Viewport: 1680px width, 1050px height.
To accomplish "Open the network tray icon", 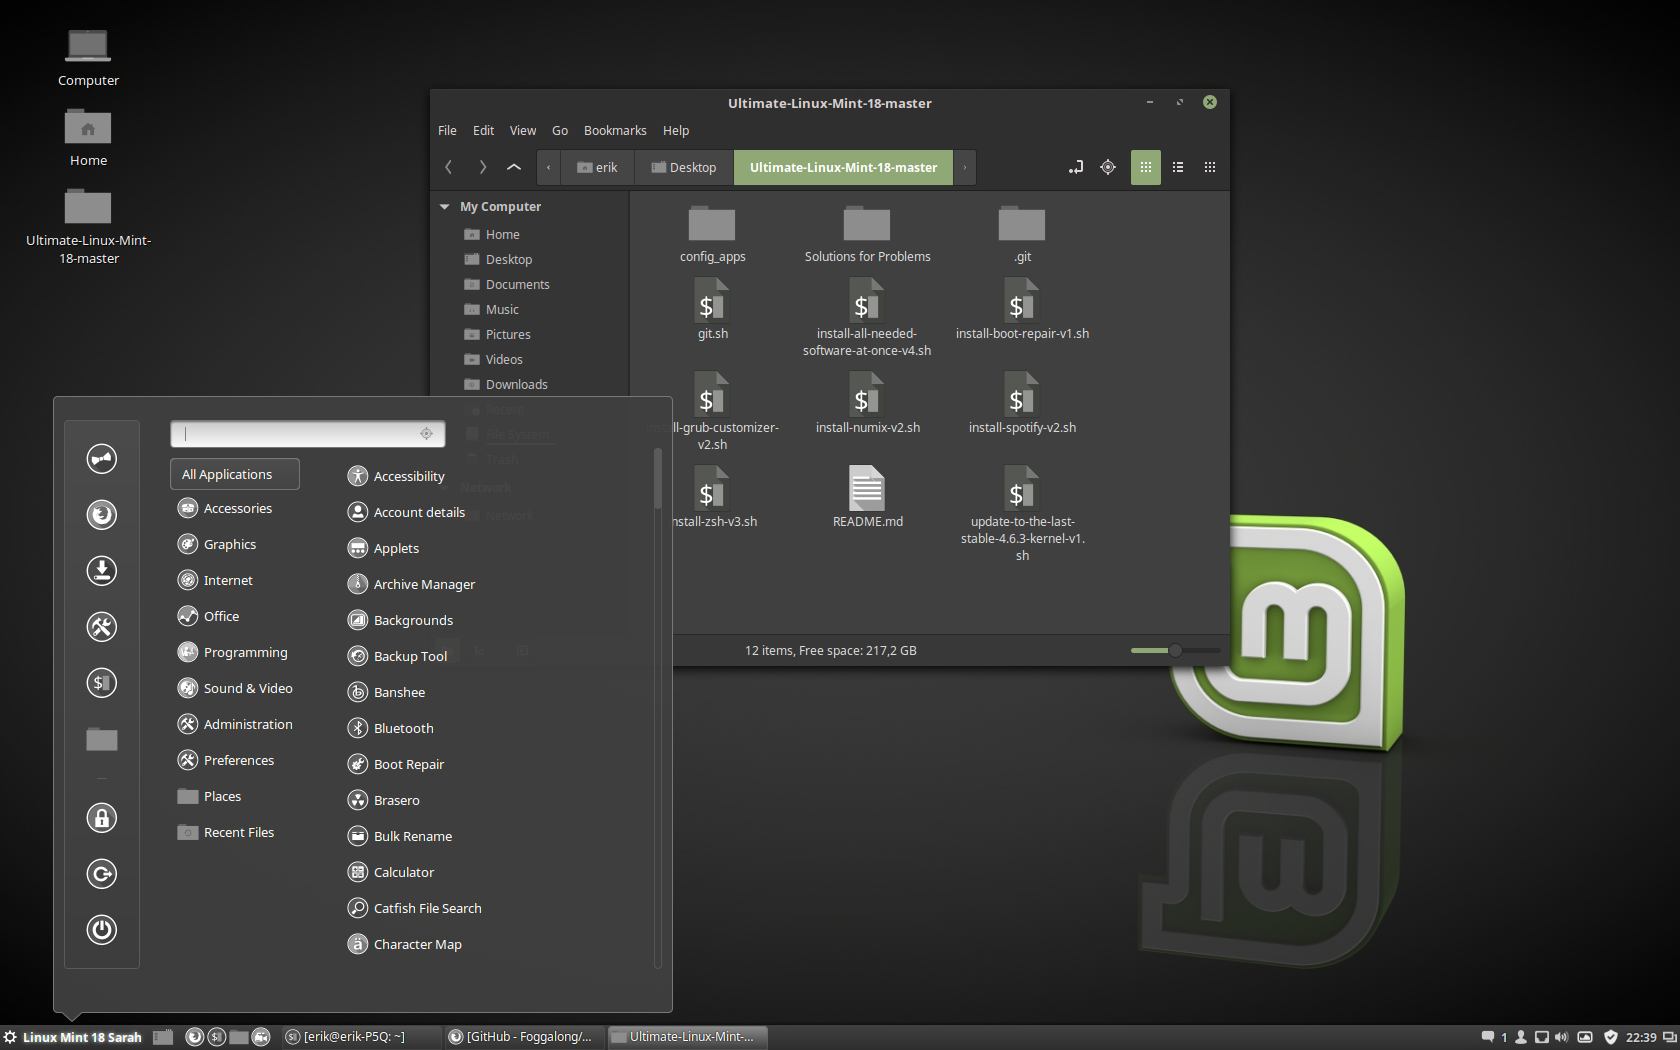I will point(1542,1037).
